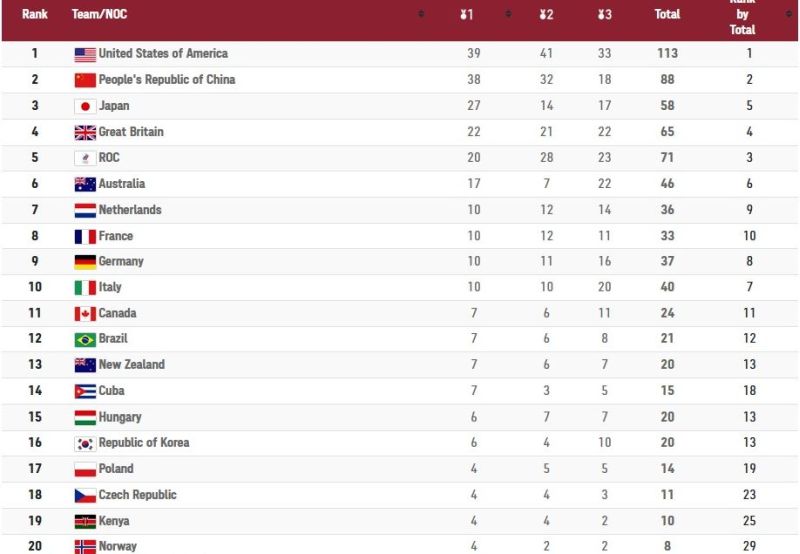Click the Brazil flag icon
This screenshot has height=554, width=800.
click(x=85, y=339)
